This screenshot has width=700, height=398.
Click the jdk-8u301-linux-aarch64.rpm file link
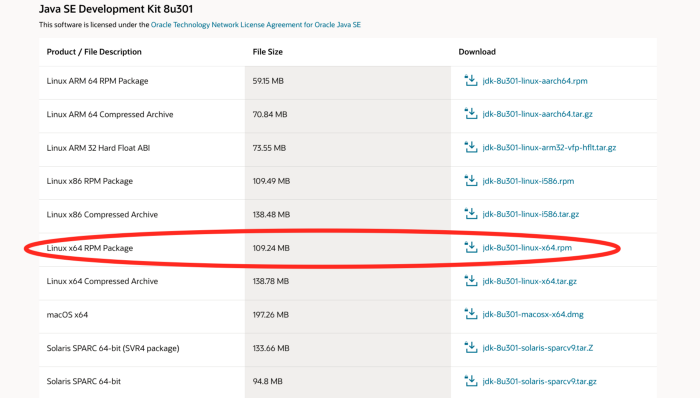[x=535, y=81]
